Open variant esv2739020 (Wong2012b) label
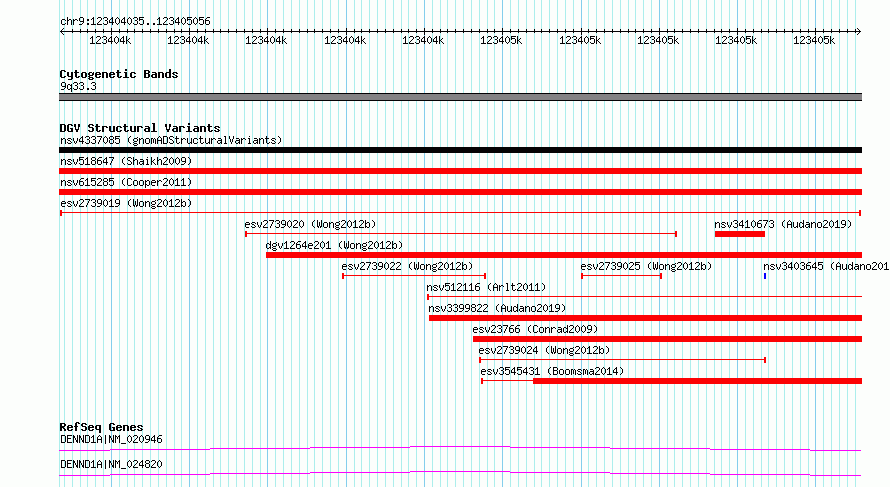Screen dimensions: 890x487 coord(310,224)
